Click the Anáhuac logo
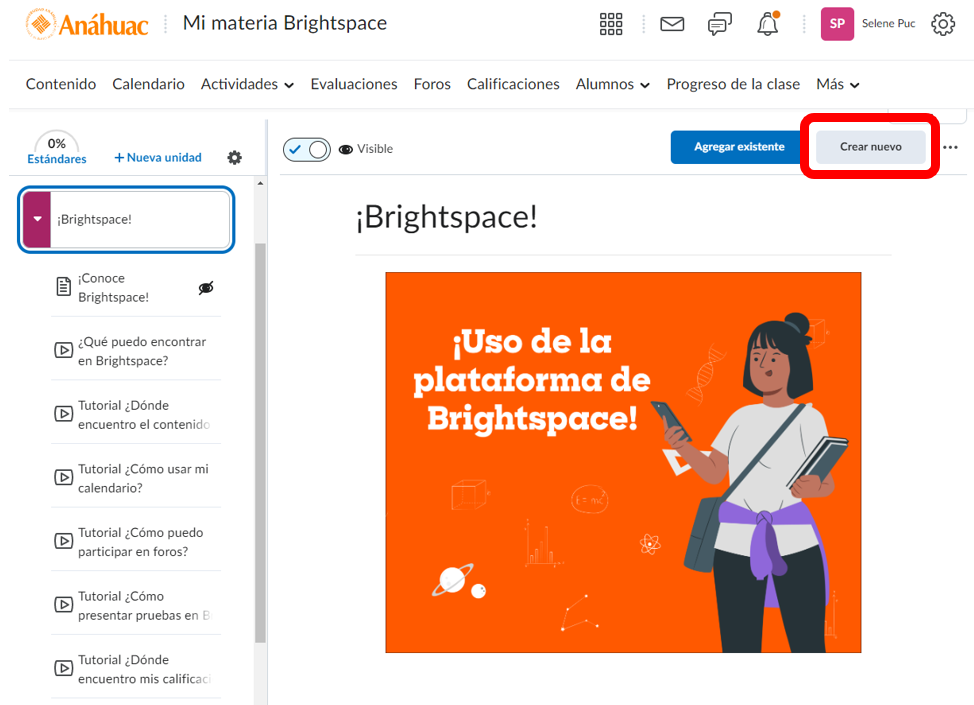 87,24
